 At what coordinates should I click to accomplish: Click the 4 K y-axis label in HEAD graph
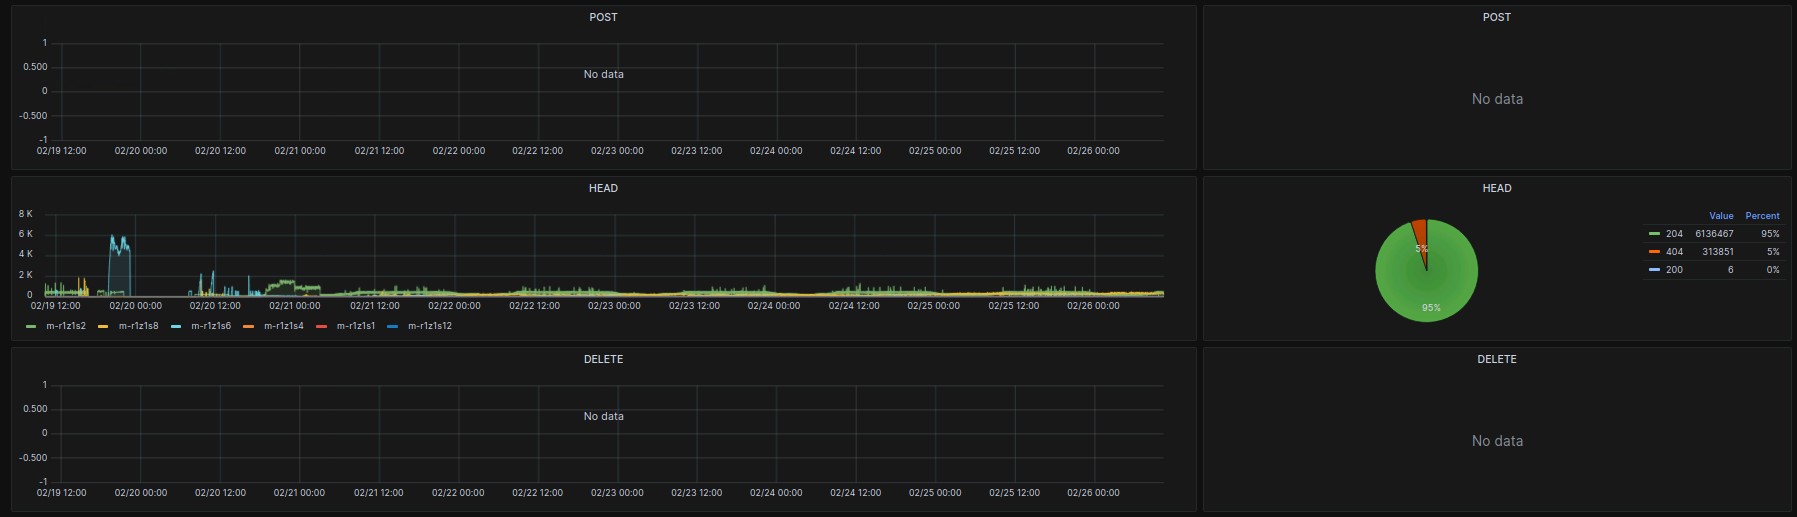(25, 254)
